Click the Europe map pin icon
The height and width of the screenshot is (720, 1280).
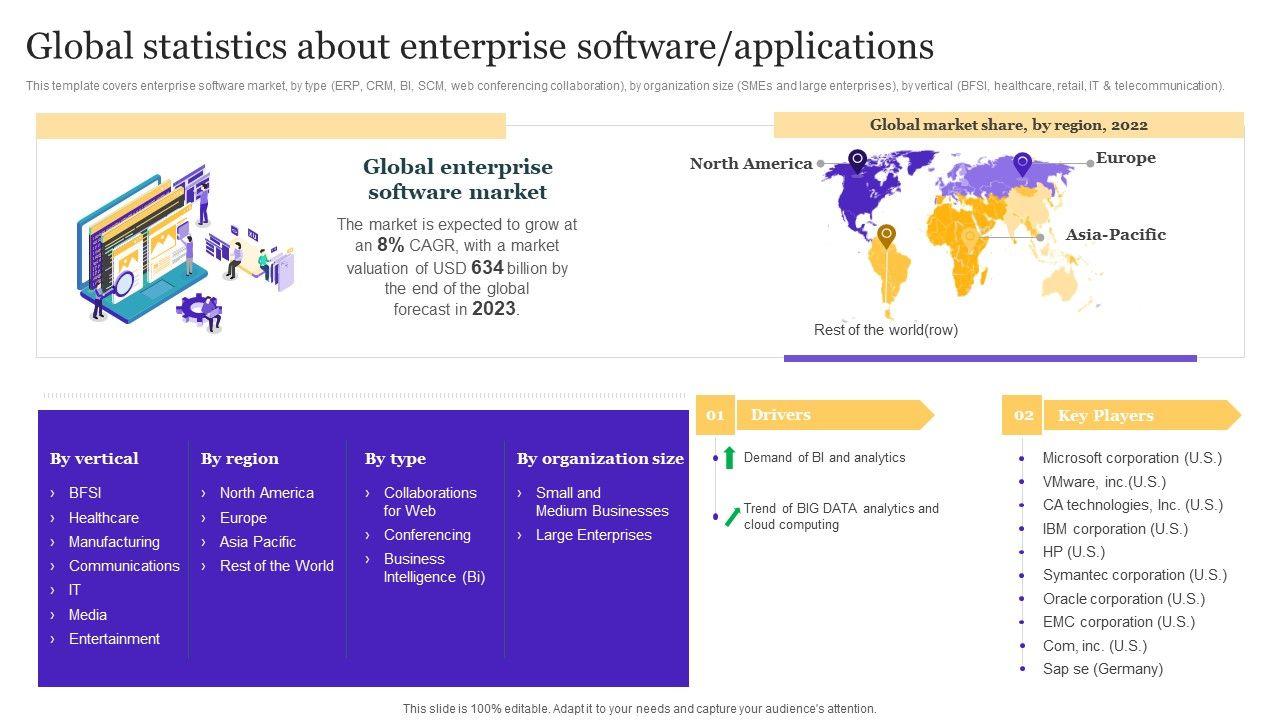coord(1021,163)
